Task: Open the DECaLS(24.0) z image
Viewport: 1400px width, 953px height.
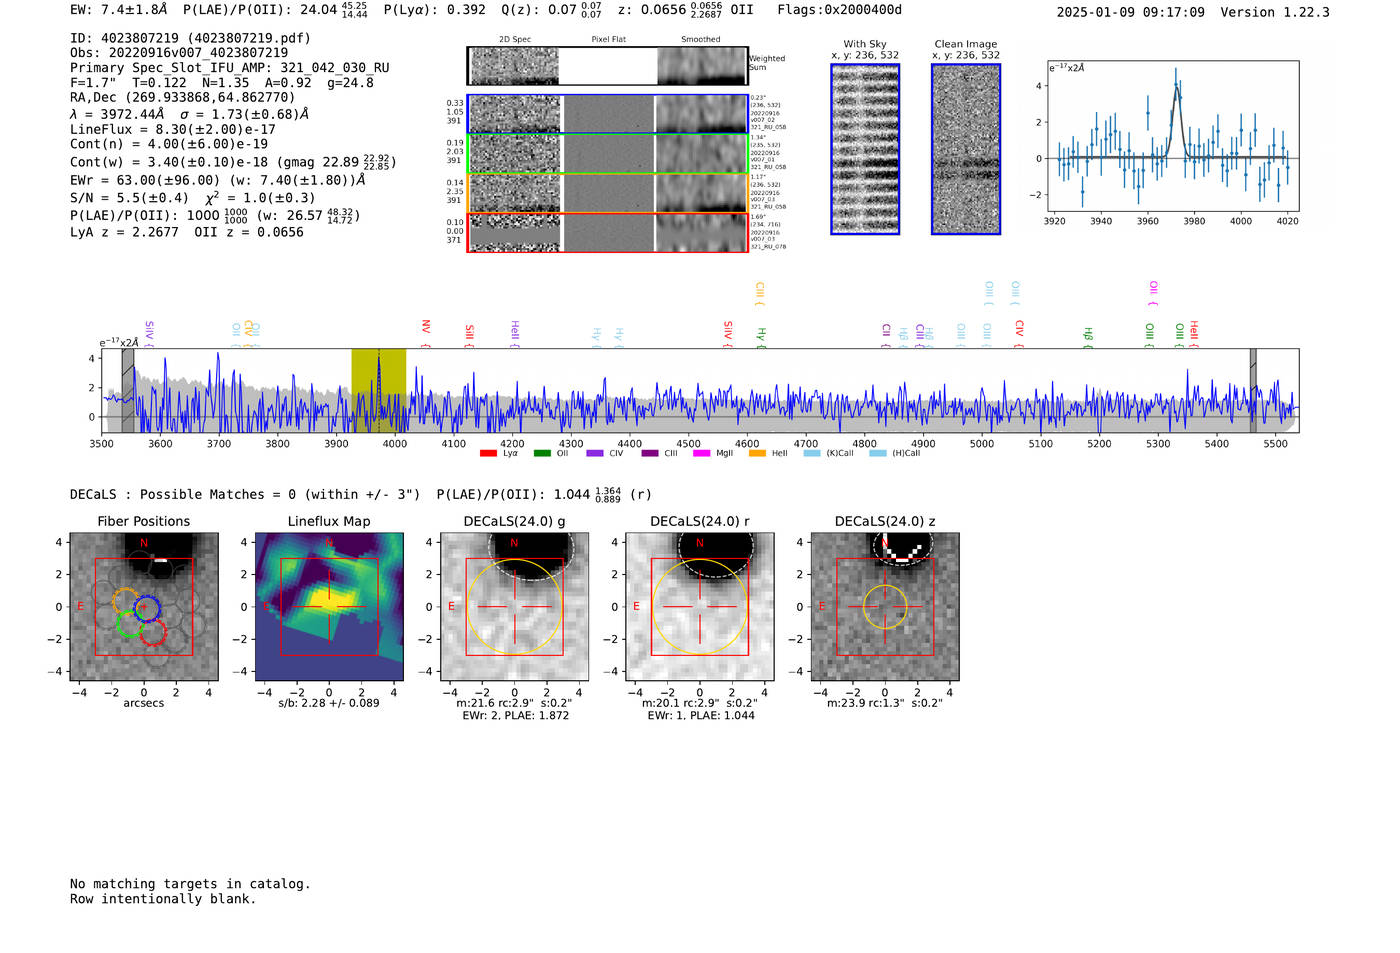Action: (x=885, y=606)
